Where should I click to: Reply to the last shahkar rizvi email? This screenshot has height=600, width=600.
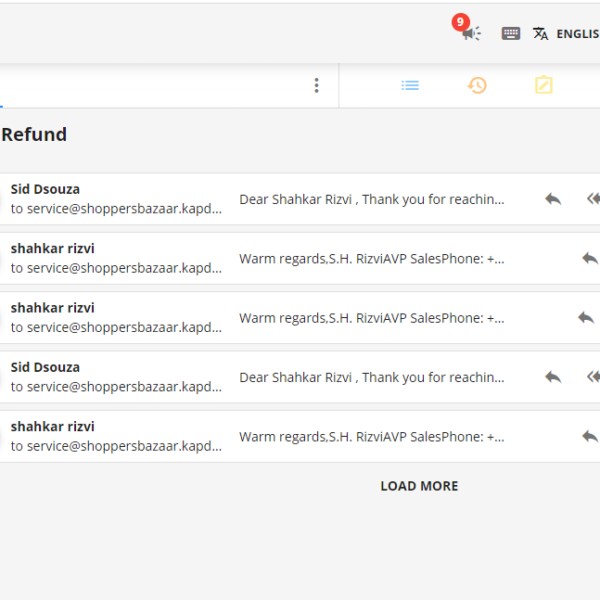(x=590, y=436)
